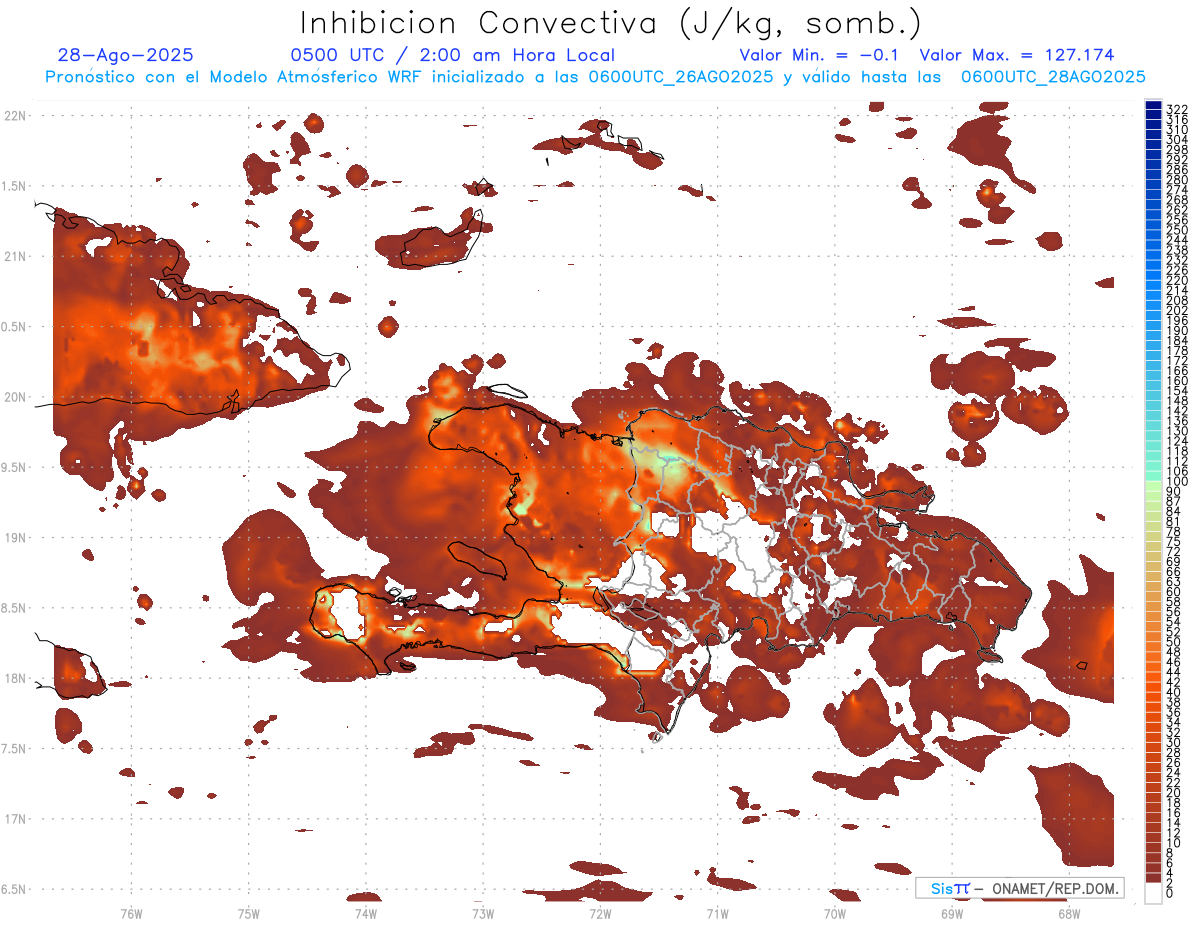1200x927 pixels.
Task: Click the darkest blue 322 colorbar swatch
Action: pos(1153,107)
